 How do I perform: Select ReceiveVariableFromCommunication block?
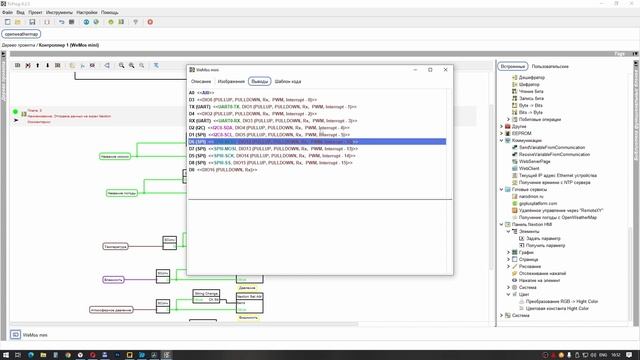pos(554,154)
